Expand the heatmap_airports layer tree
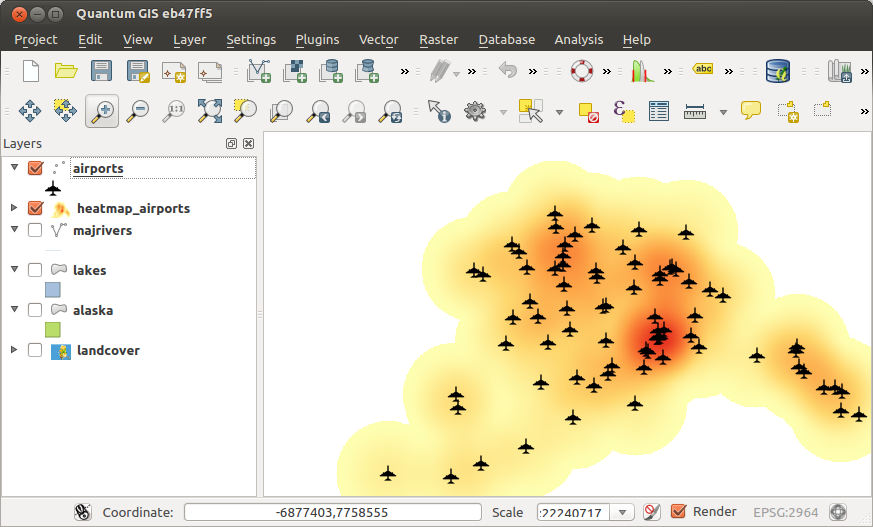873x527 pixels. [14, 208]
